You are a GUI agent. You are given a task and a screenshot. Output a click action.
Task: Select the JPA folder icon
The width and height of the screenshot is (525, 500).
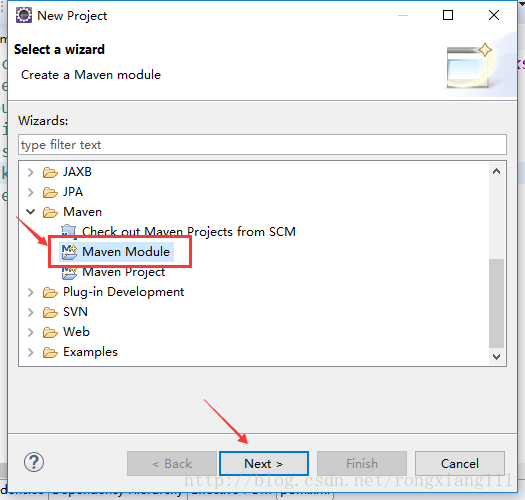[50, 193]
